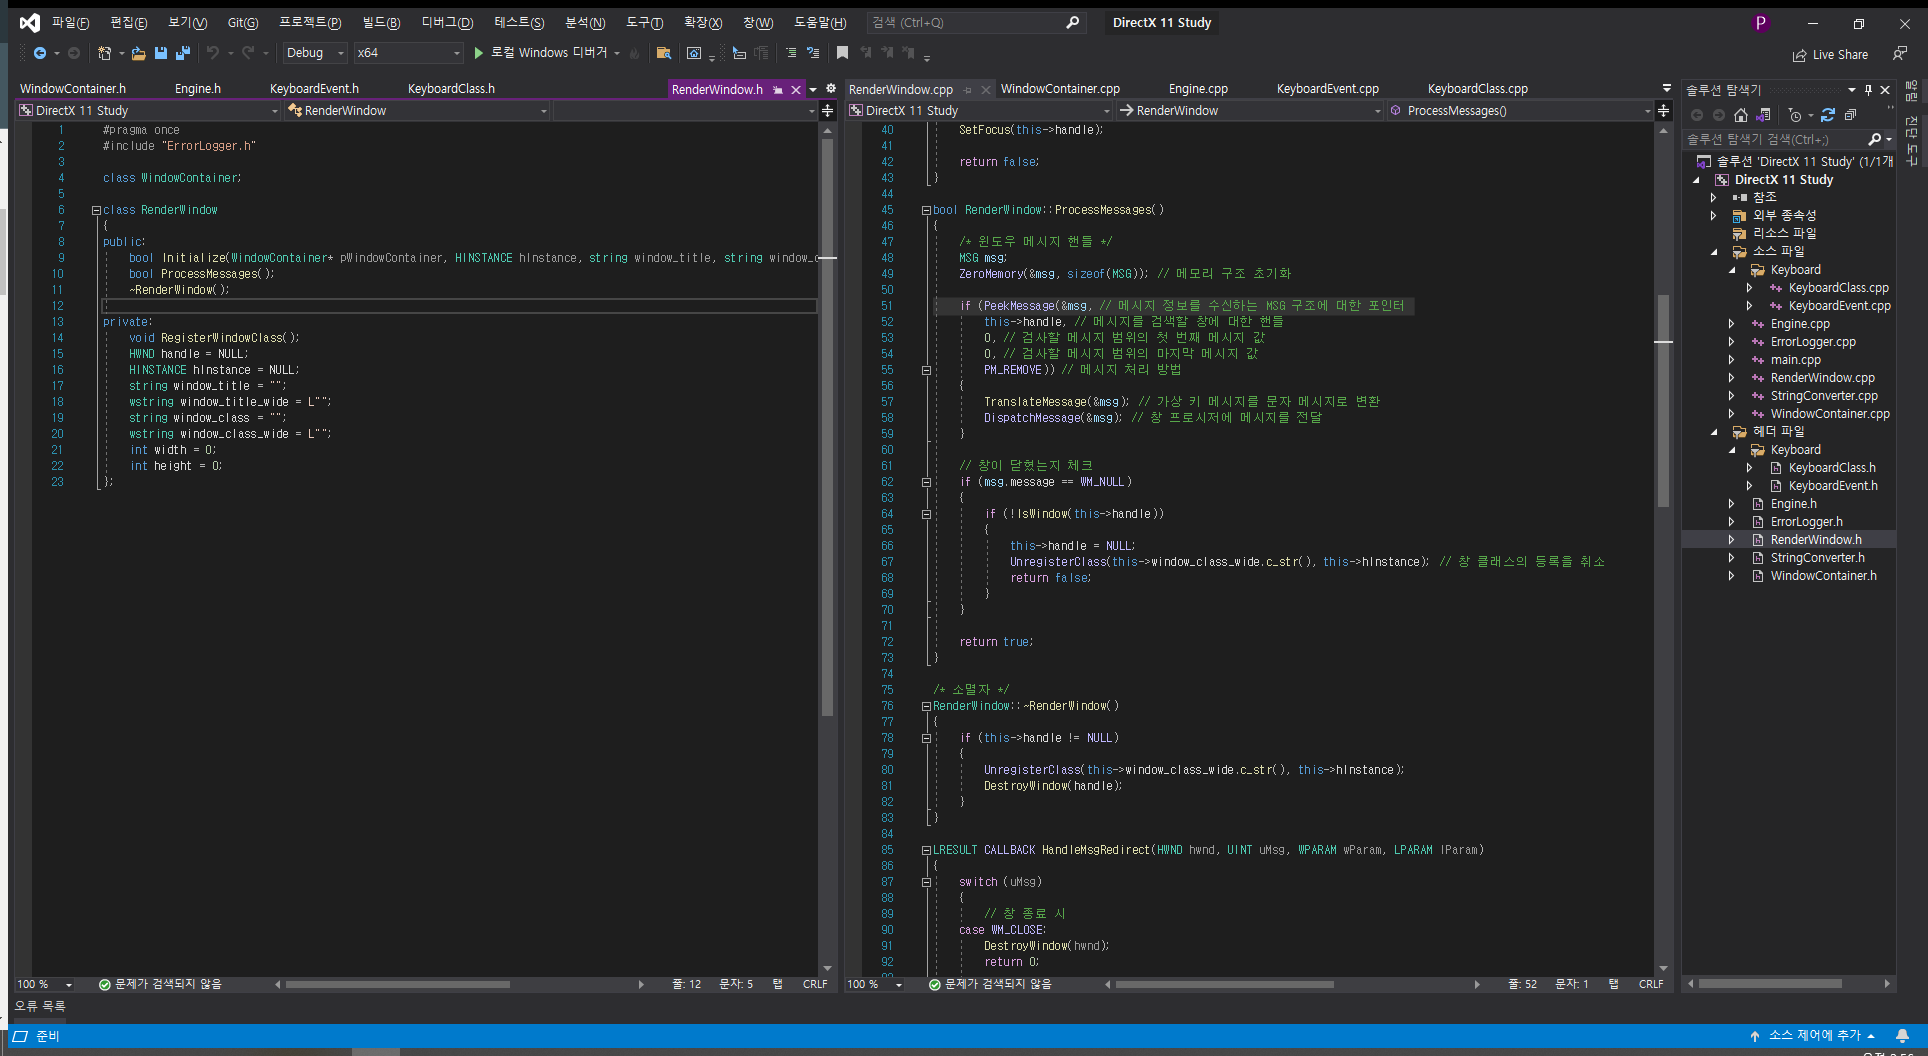Click Solution Explorer search magnifier icon
Screen dimensions: 1928x1056
tap(1874, 139)
